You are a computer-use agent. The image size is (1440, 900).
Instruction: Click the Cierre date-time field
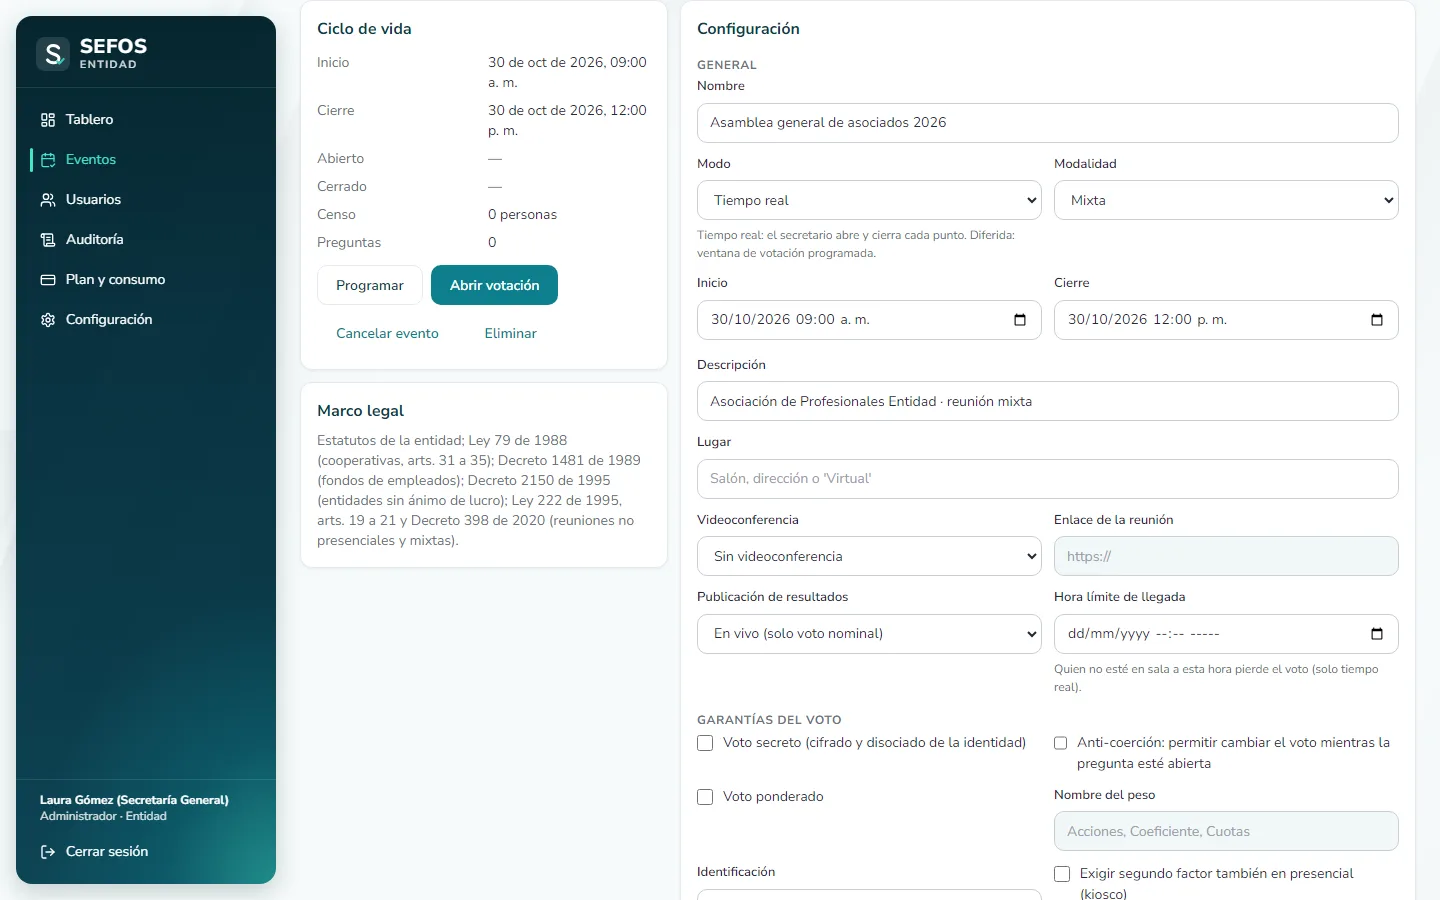(x=1226, y=320)
